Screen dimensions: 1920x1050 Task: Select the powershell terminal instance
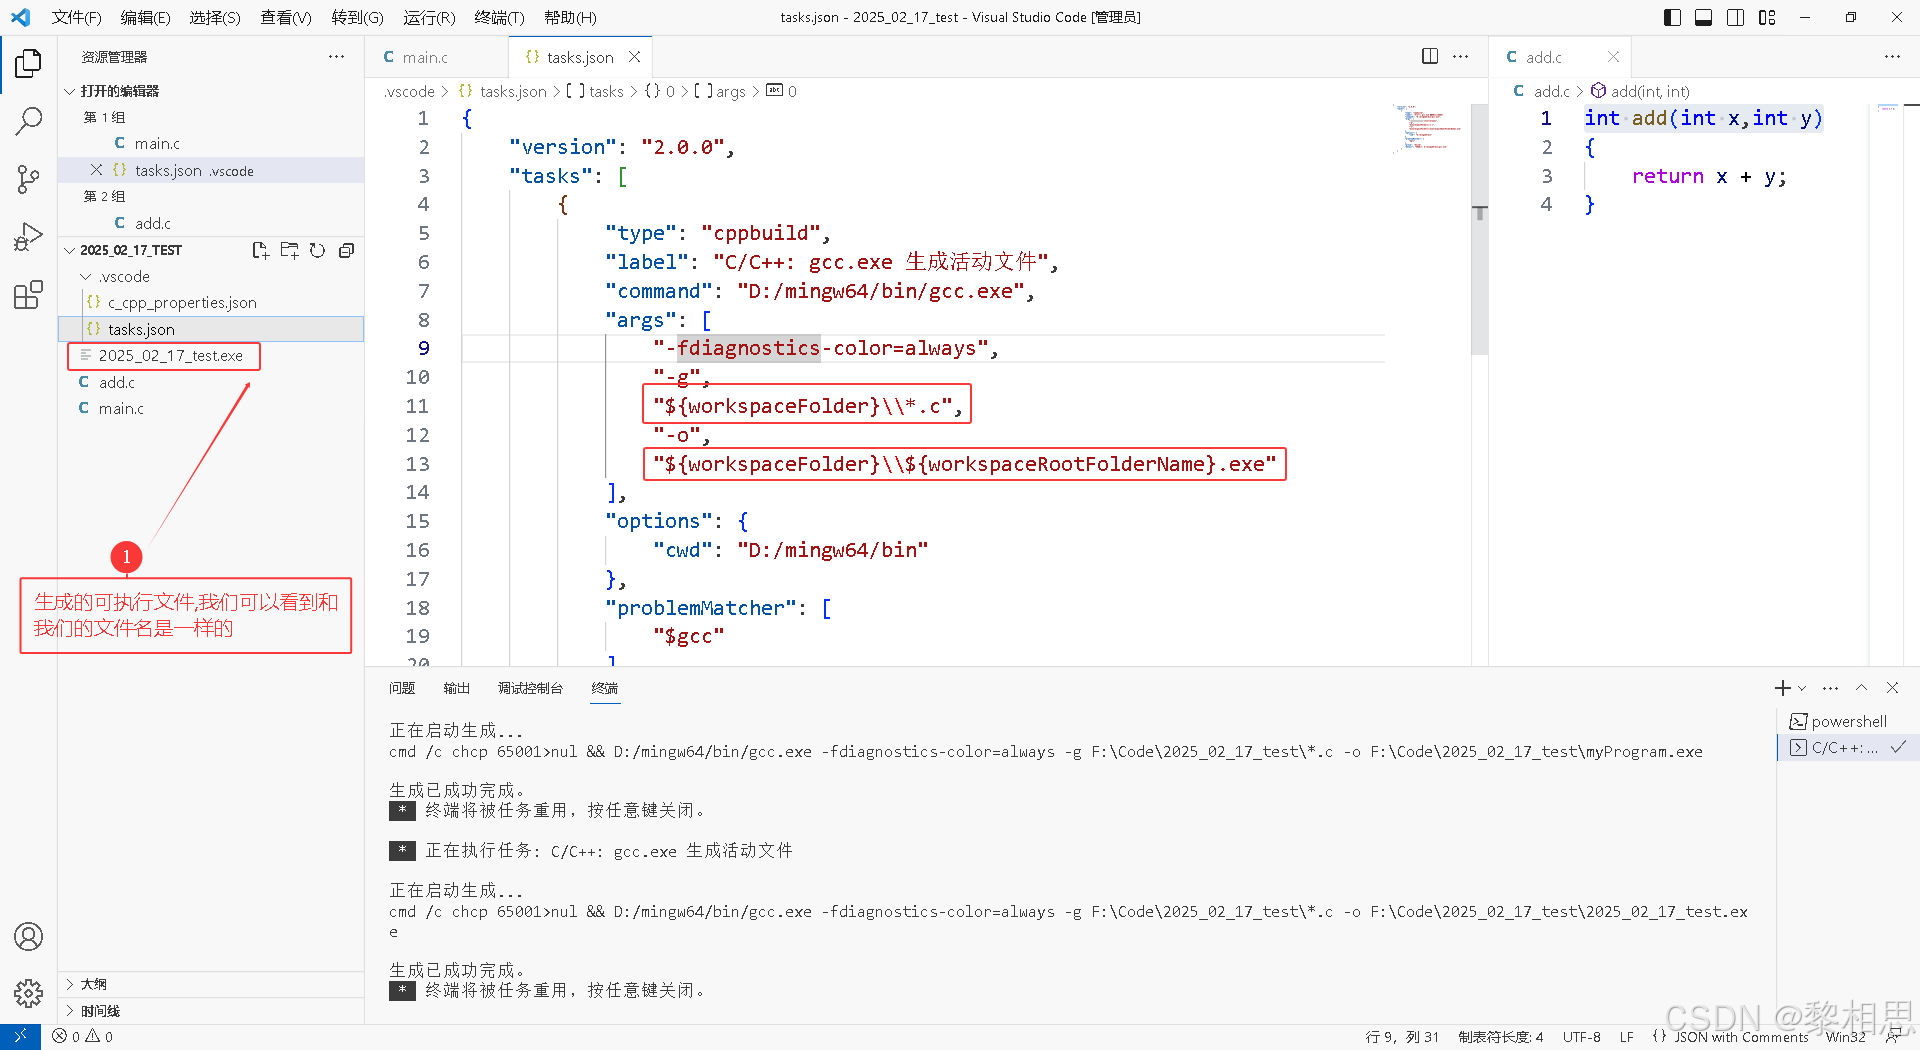(1848, 721)
